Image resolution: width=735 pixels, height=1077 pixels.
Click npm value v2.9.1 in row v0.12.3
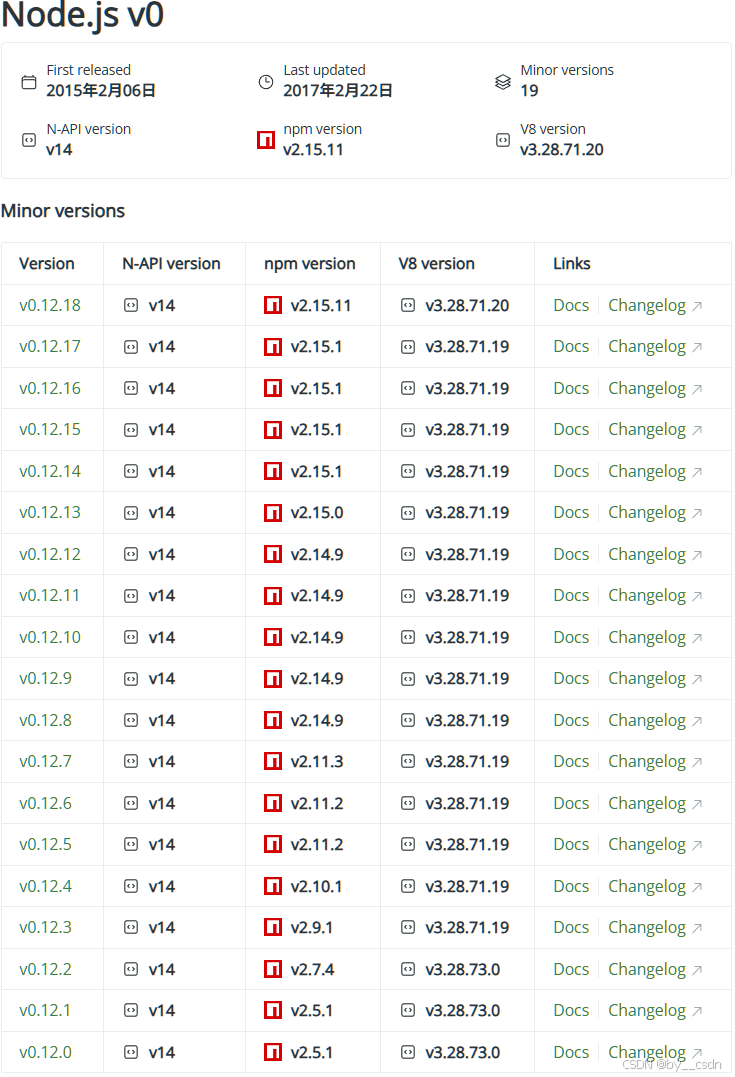pos(312,928)
